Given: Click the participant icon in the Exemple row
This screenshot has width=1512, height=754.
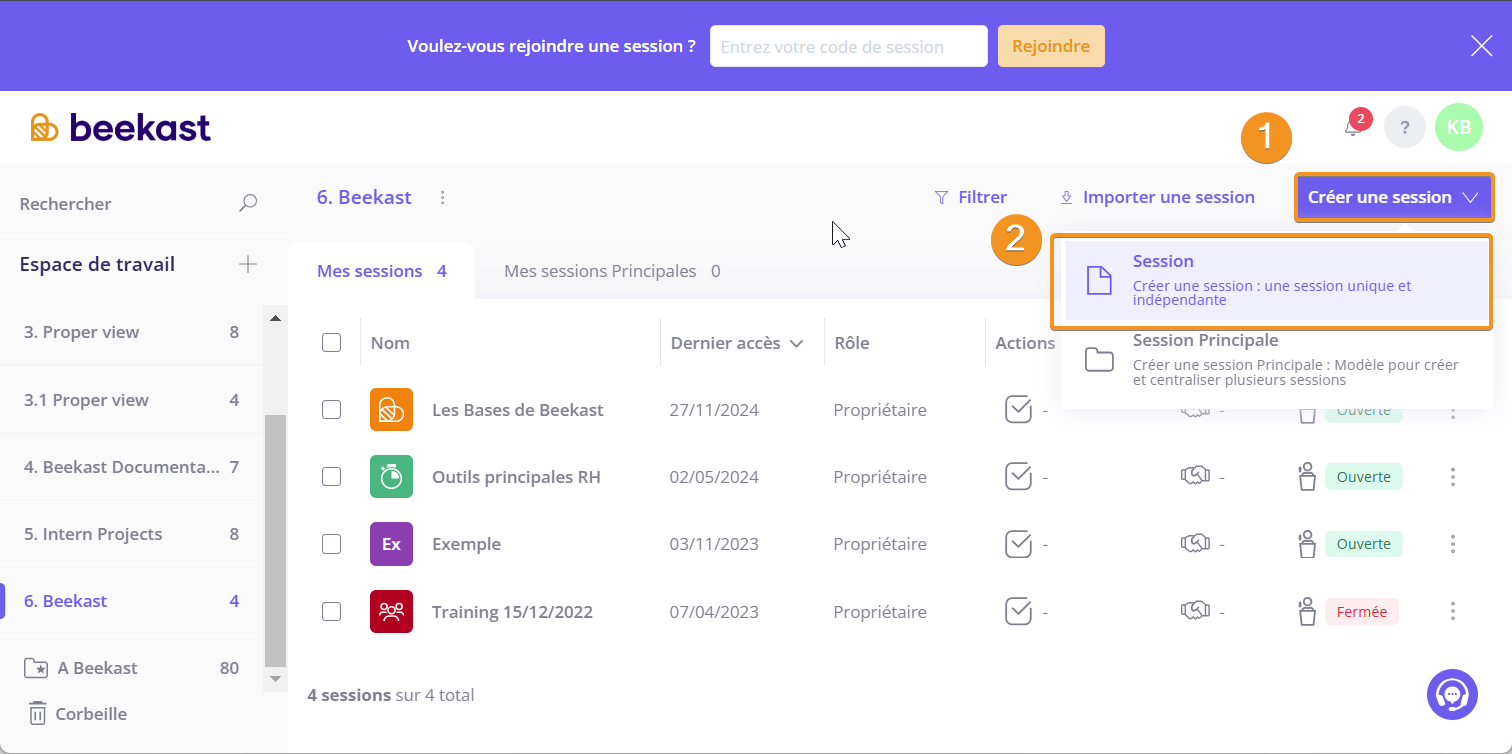Looking at the screenshot, I should 1306,544.
